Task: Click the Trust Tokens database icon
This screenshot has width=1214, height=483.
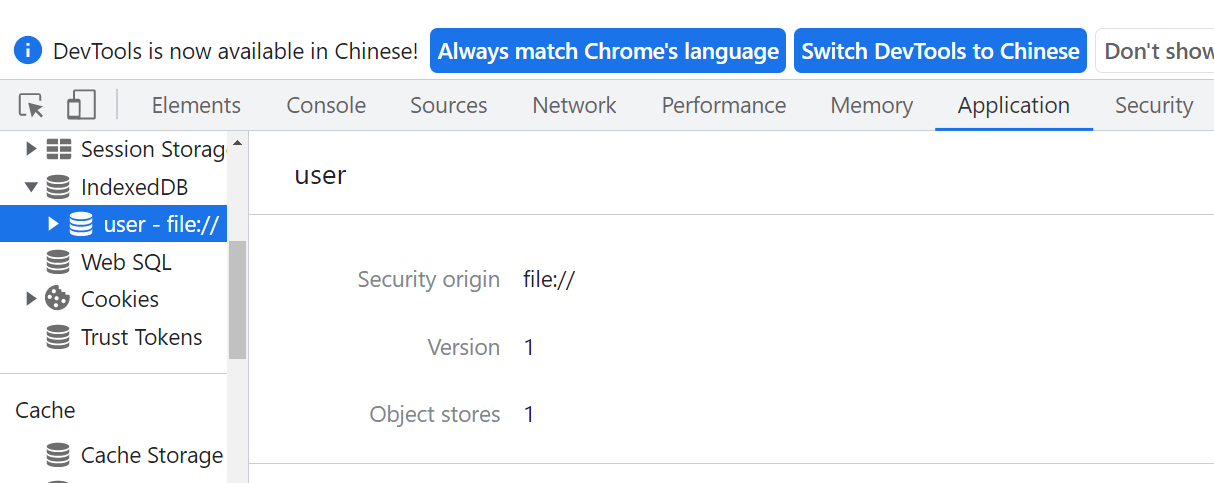Action: (x=59, y=337)
